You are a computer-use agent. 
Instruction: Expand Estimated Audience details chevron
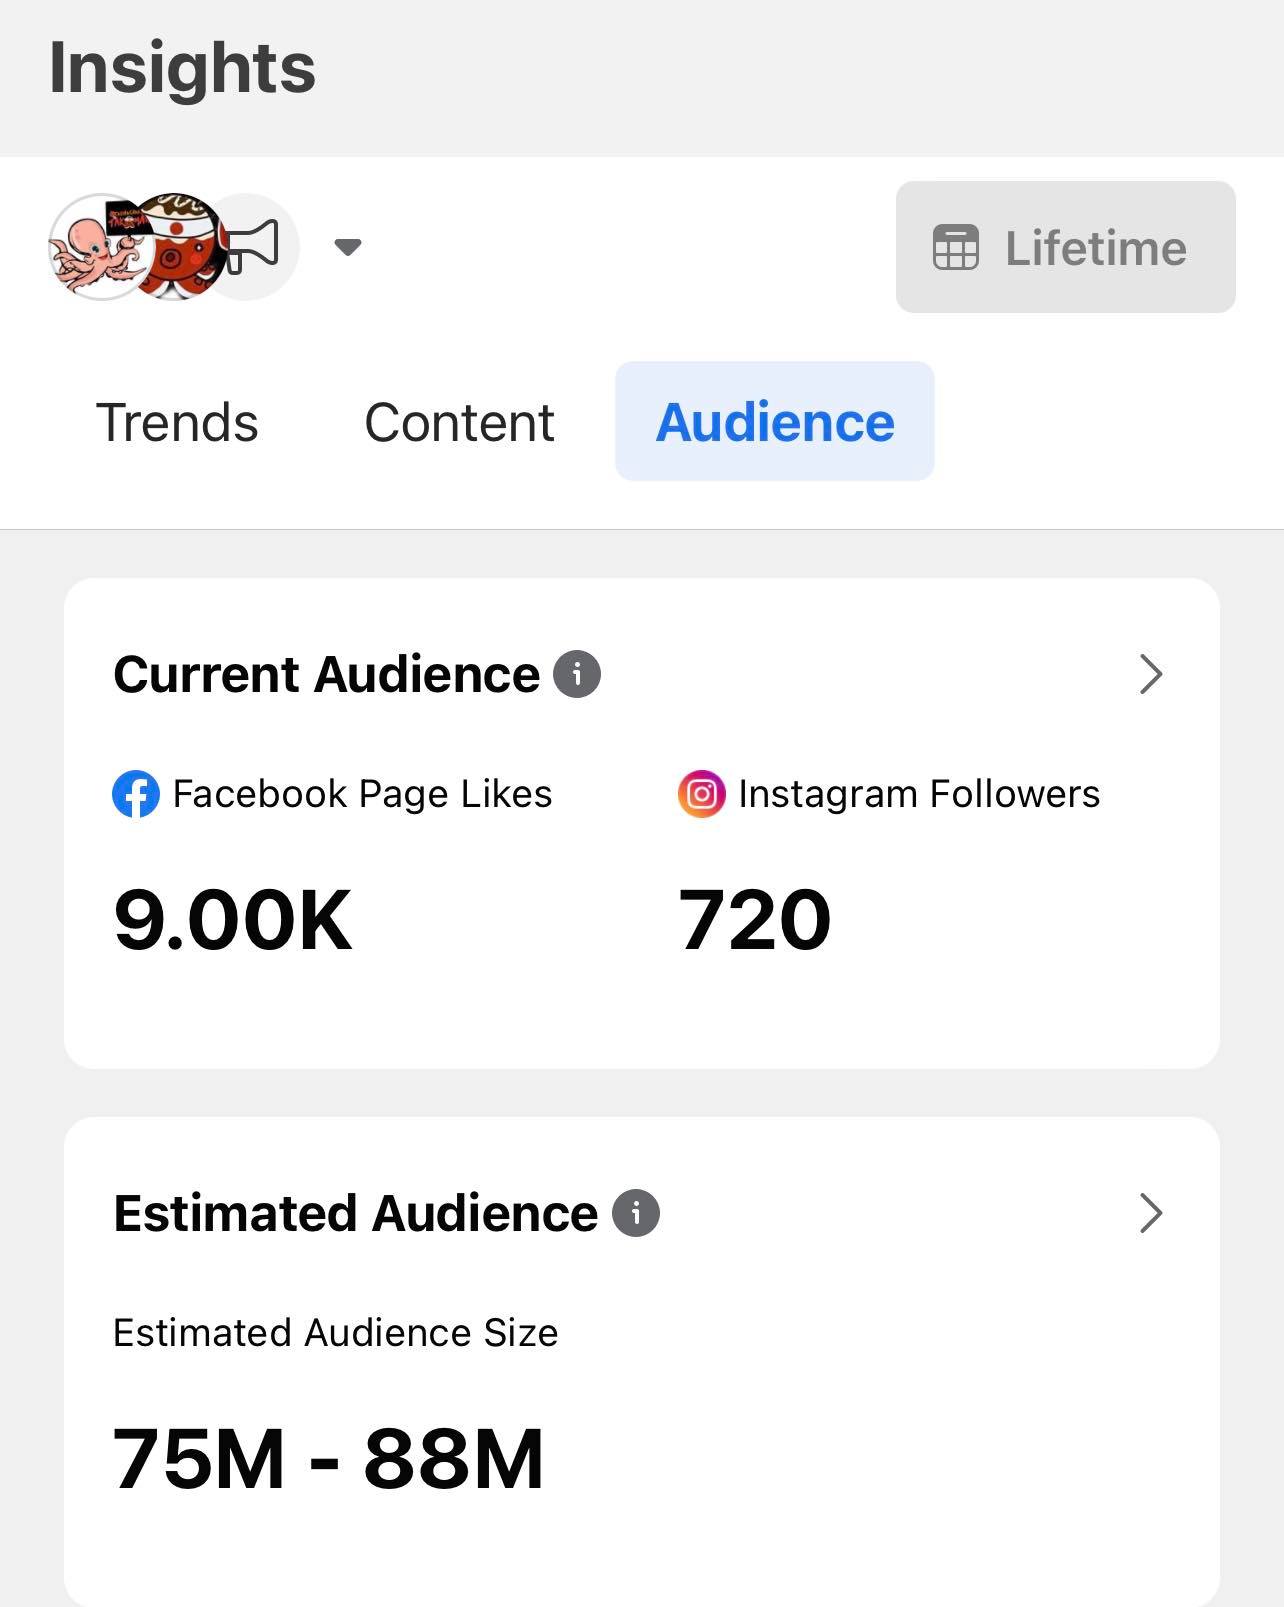point(1151,1214)
